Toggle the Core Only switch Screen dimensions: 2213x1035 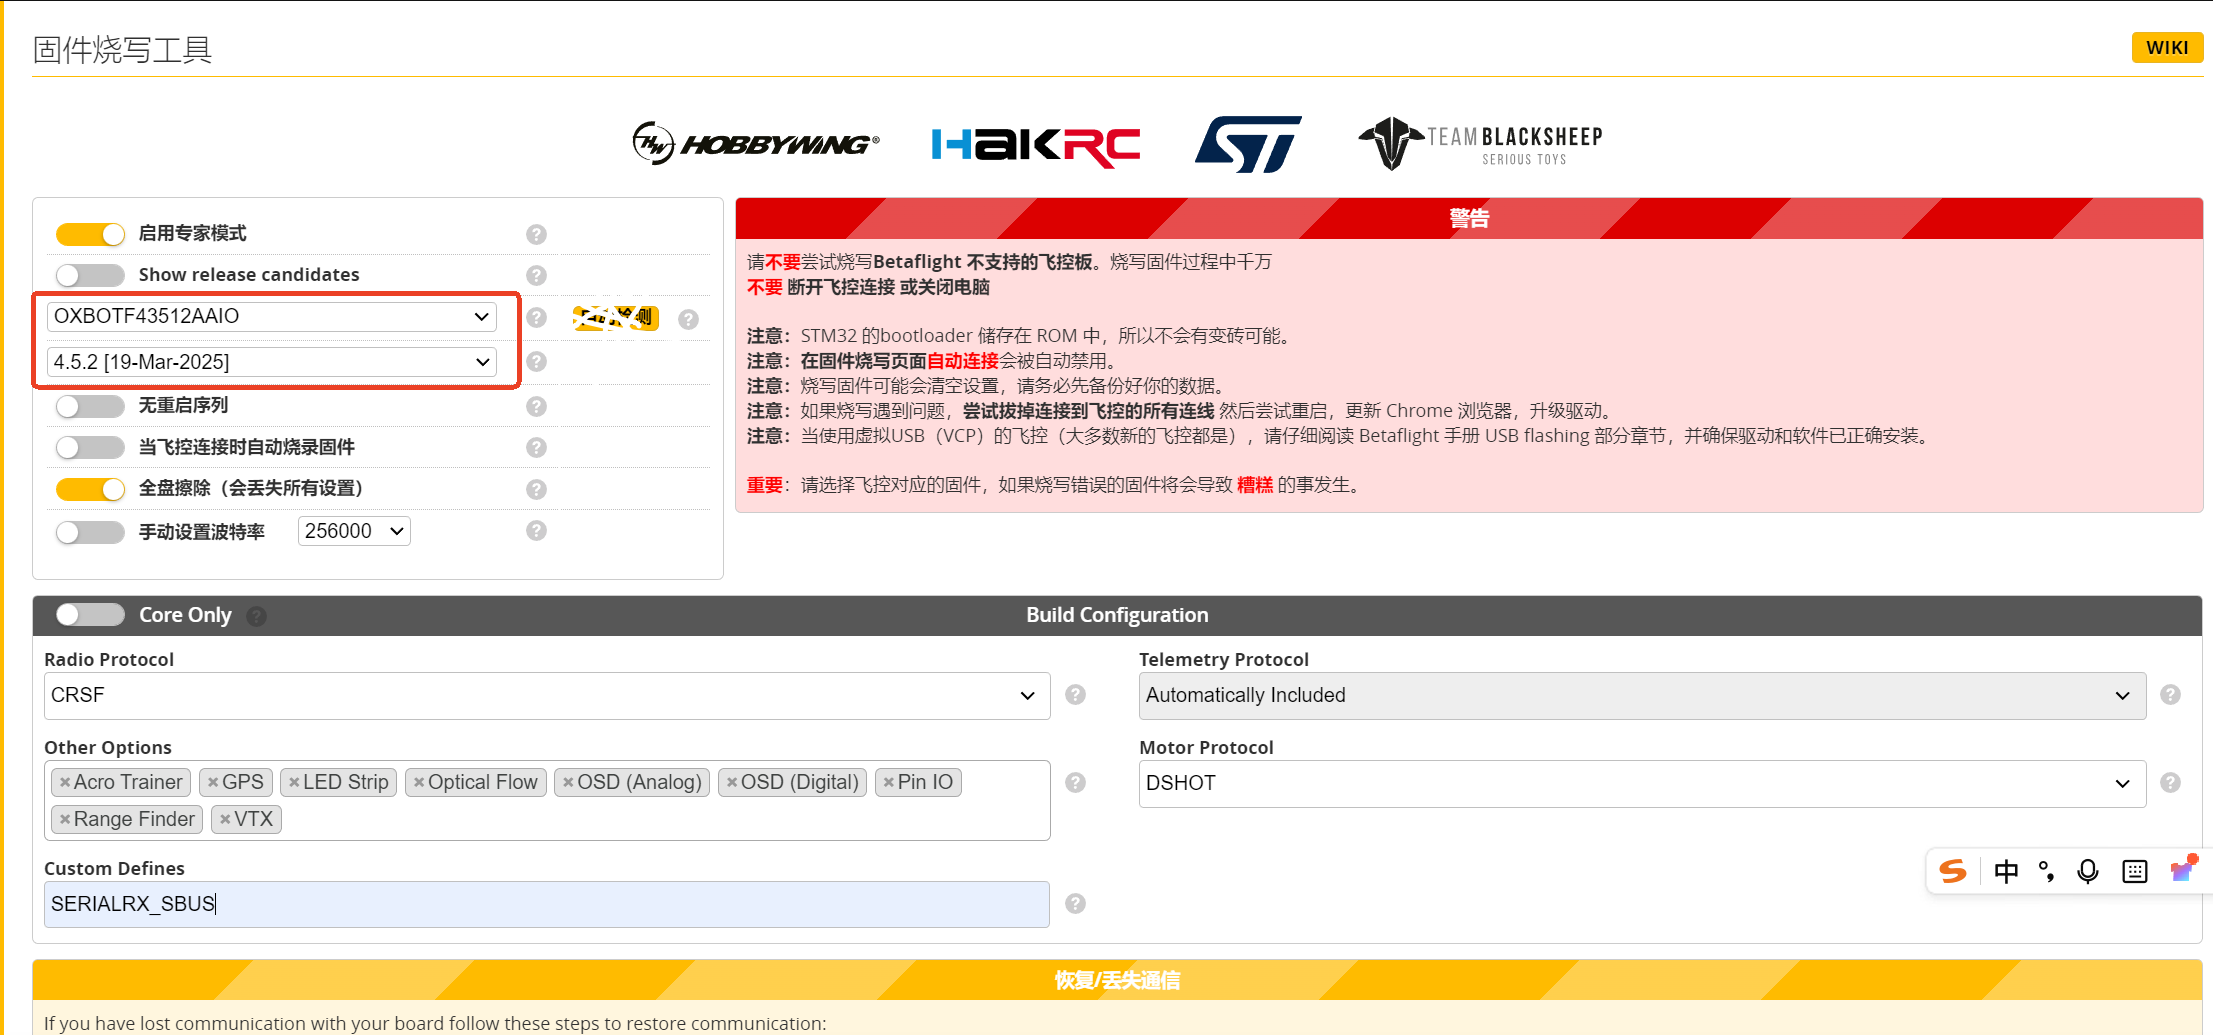(90, 615)
